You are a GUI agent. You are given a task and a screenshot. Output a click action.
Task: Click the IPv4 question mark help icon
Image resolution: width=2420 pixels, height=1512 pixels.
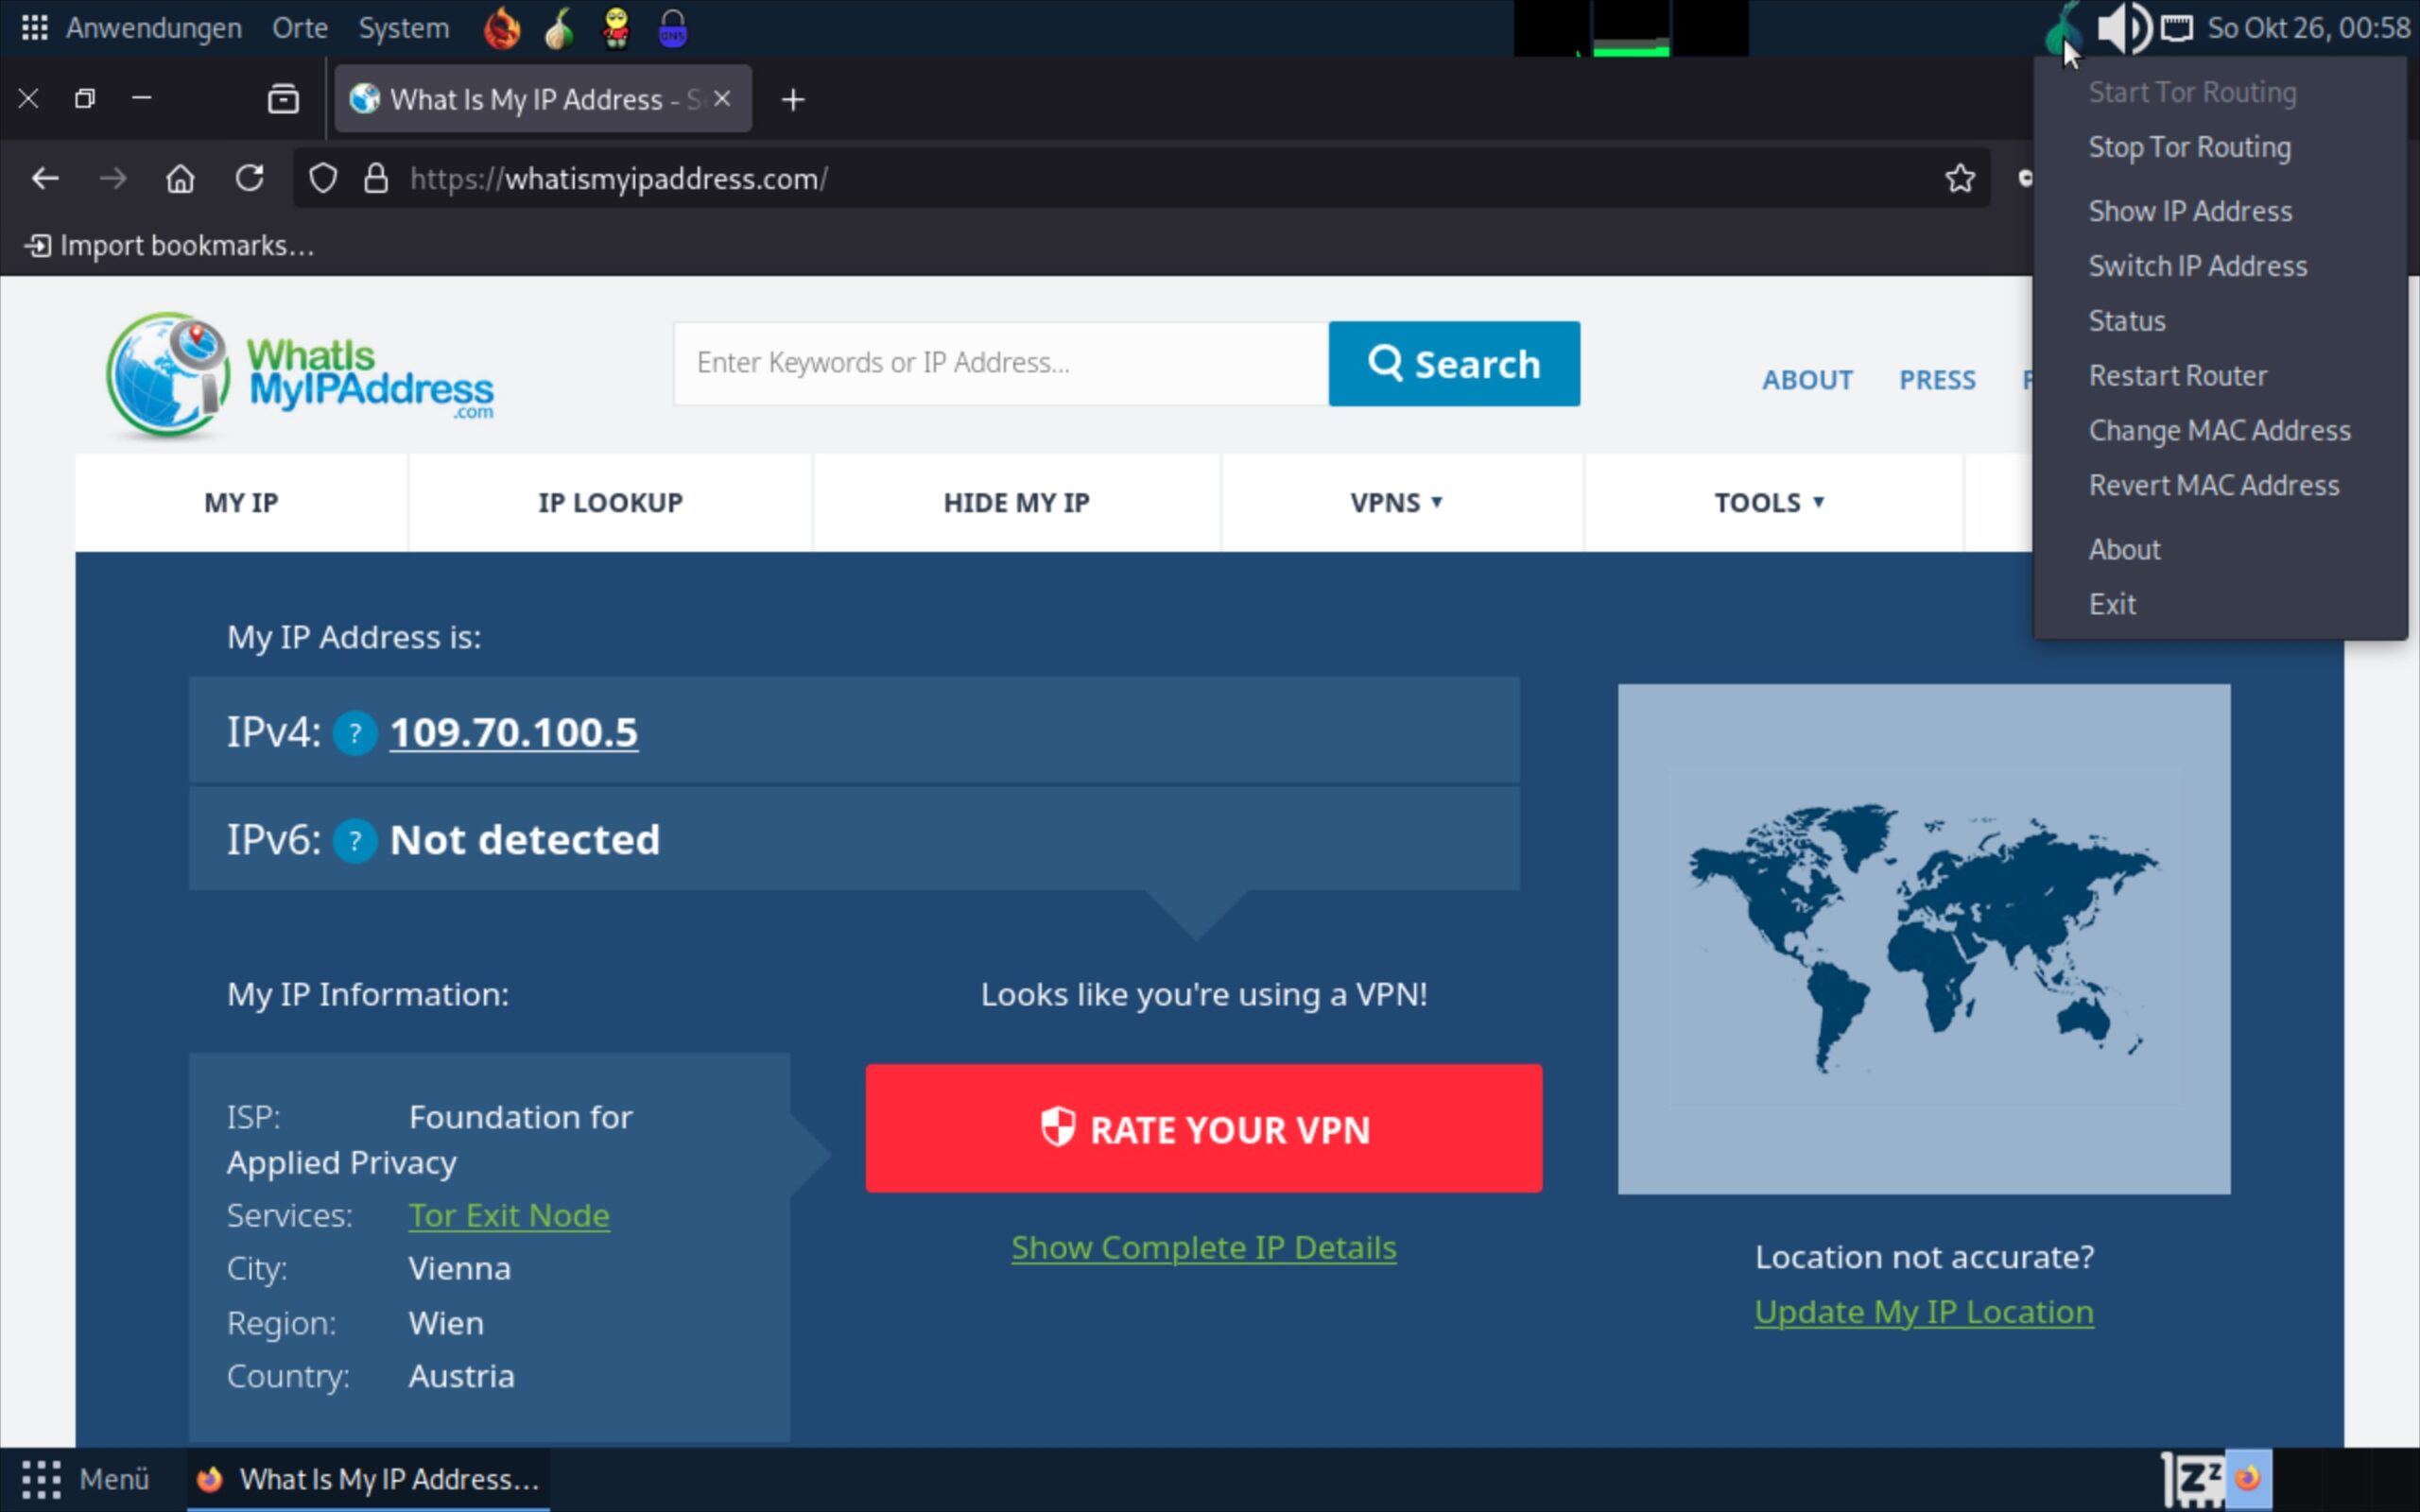click(354, 734)
